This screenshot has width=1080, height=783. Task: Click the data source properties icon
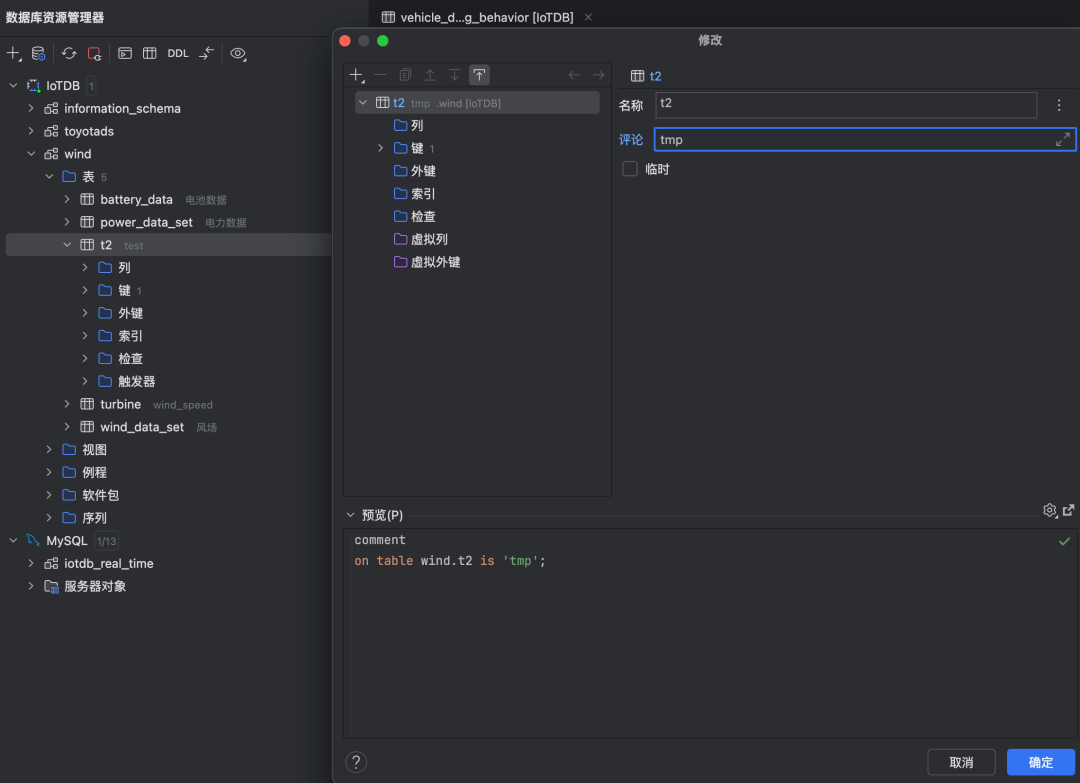[38, 54]
